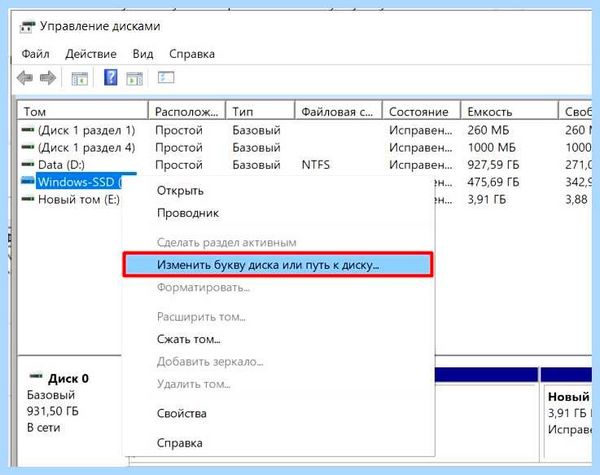Click the toolbar settings list icon
The width and height of the screenshot is (600, 475).
pos(166,77)
